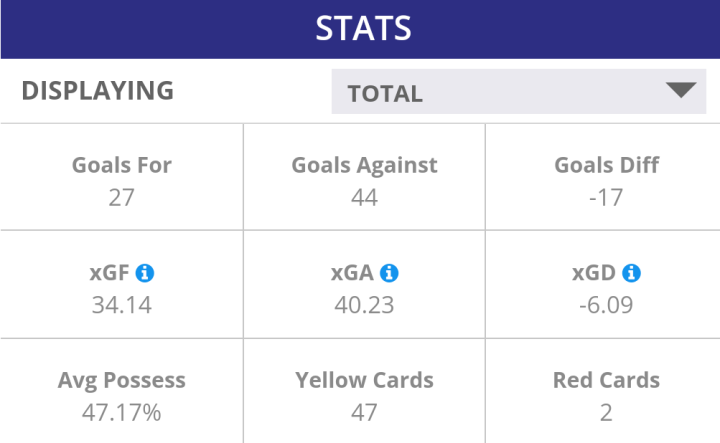Select the Goals Against value 44
This screenshot has width=720, height=443.
pyautogui.click(x=364, y=197)
